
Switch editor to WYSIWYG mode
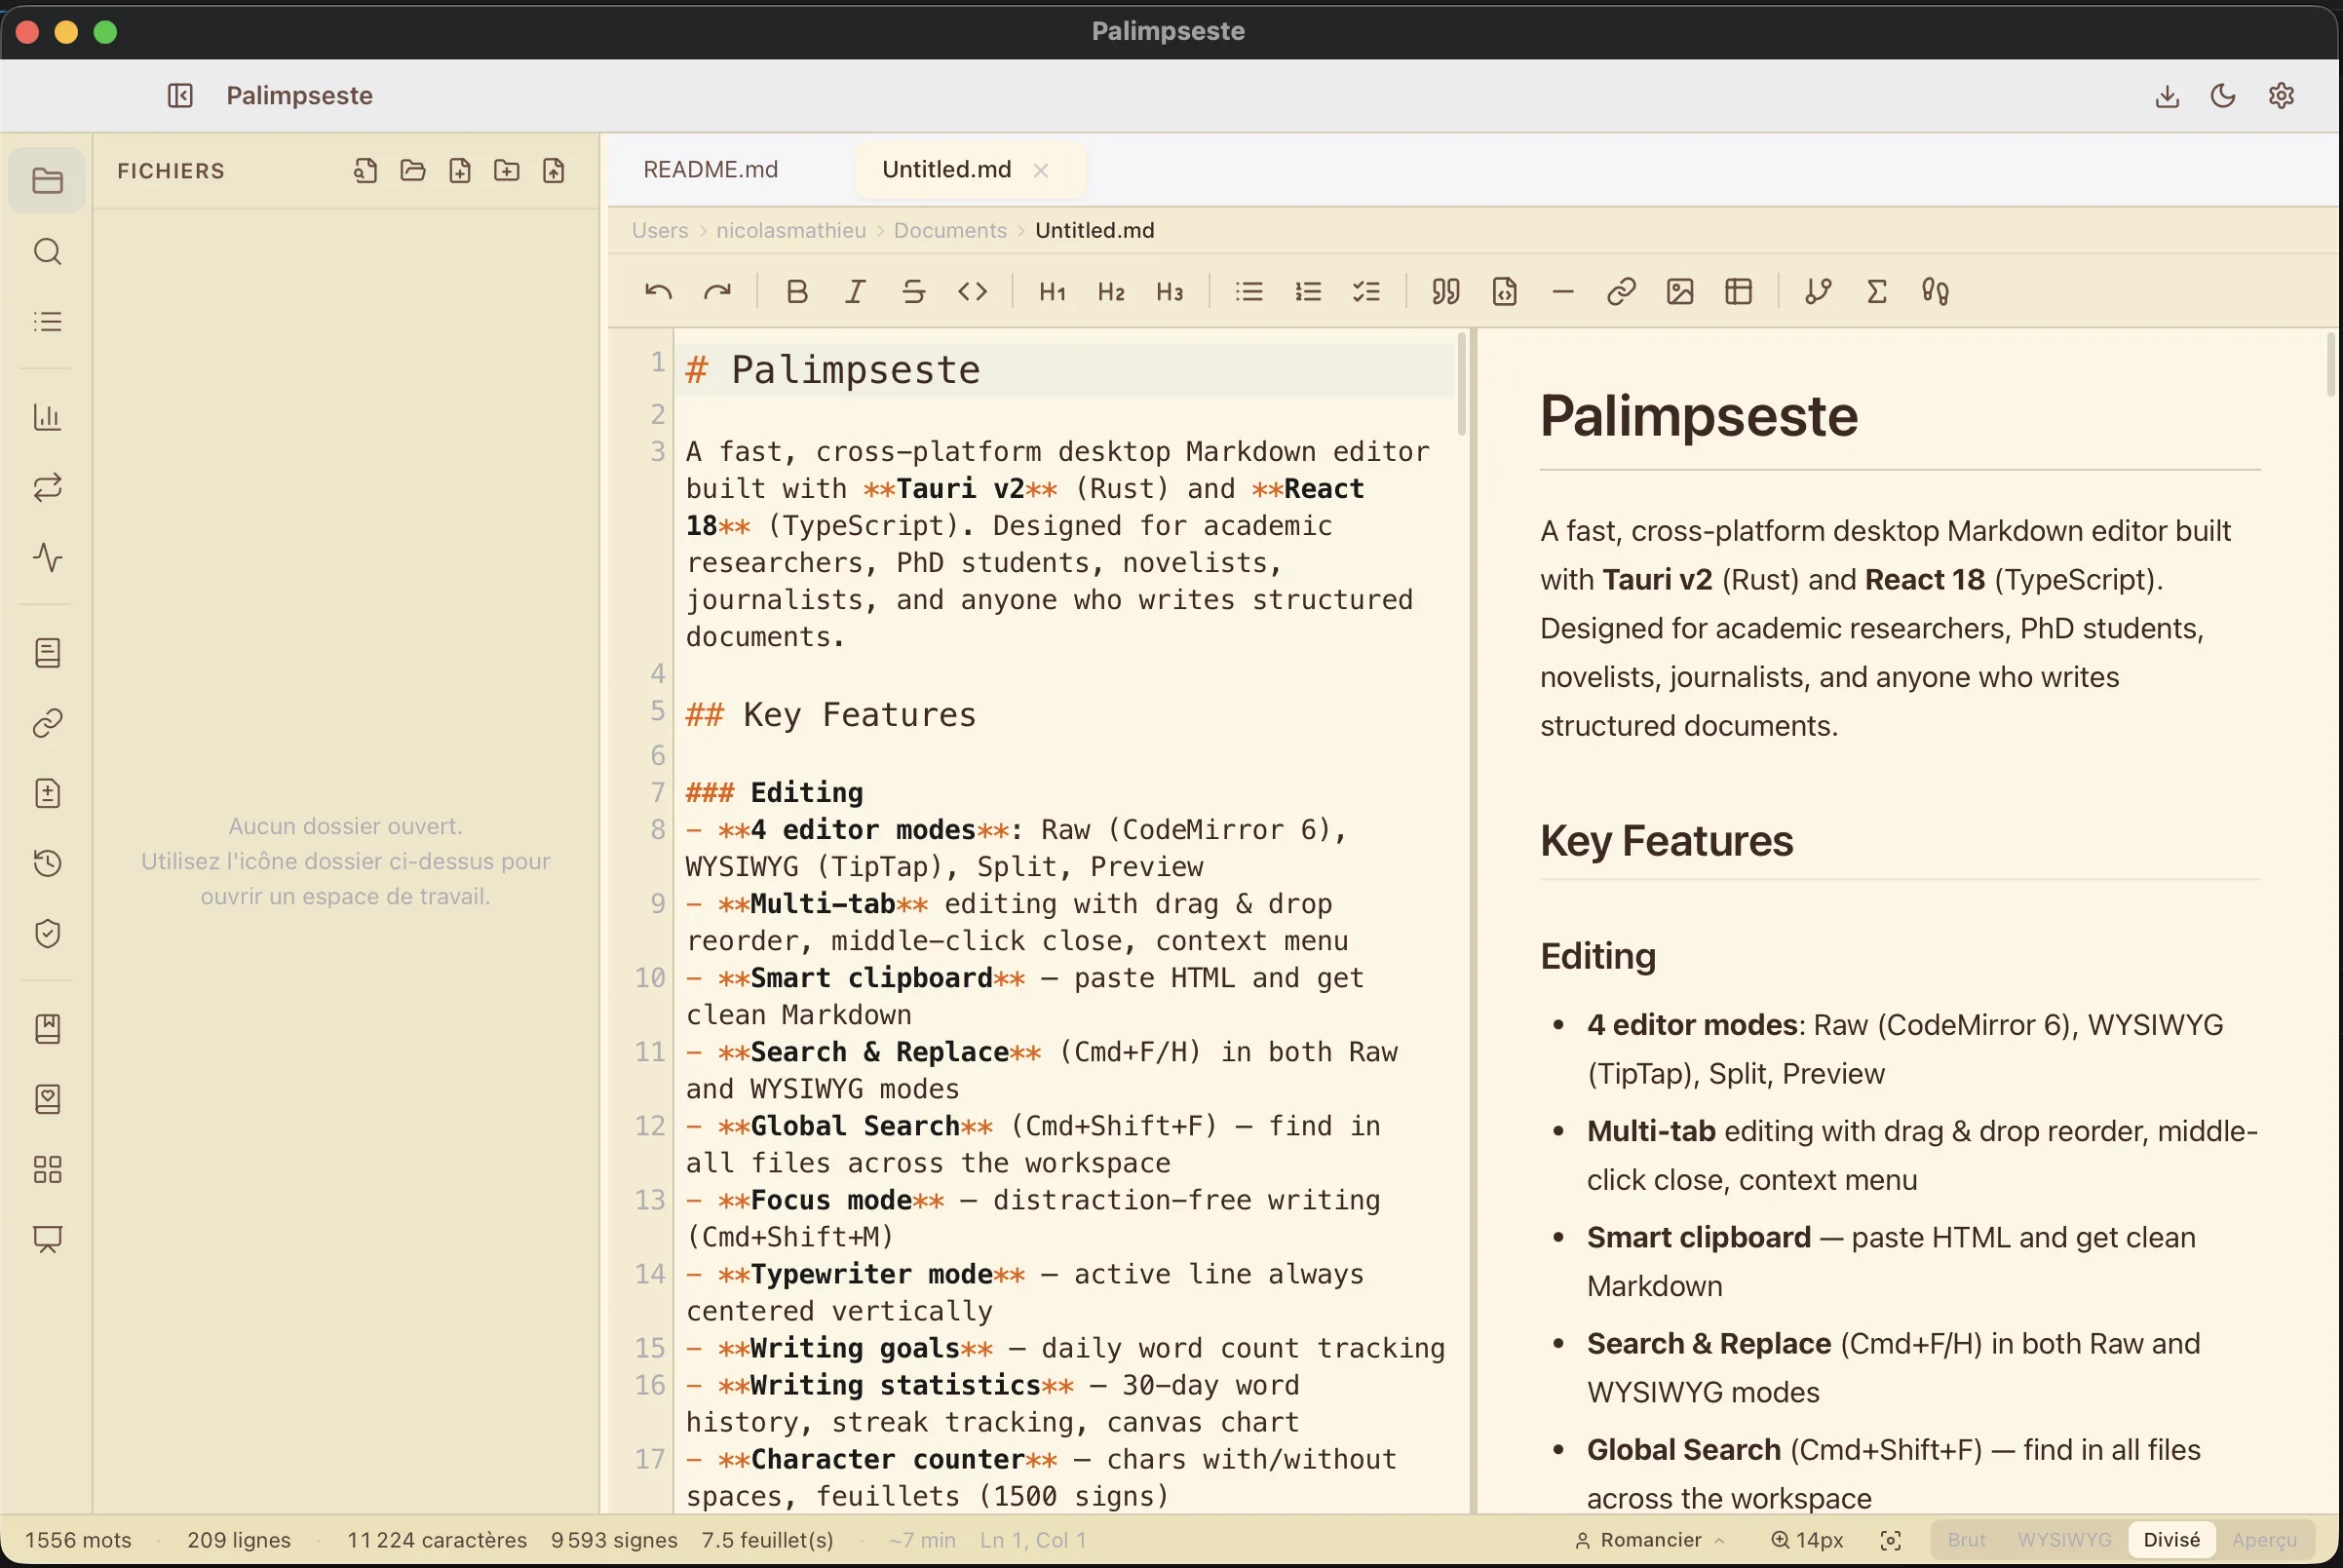[2064, 1540]
